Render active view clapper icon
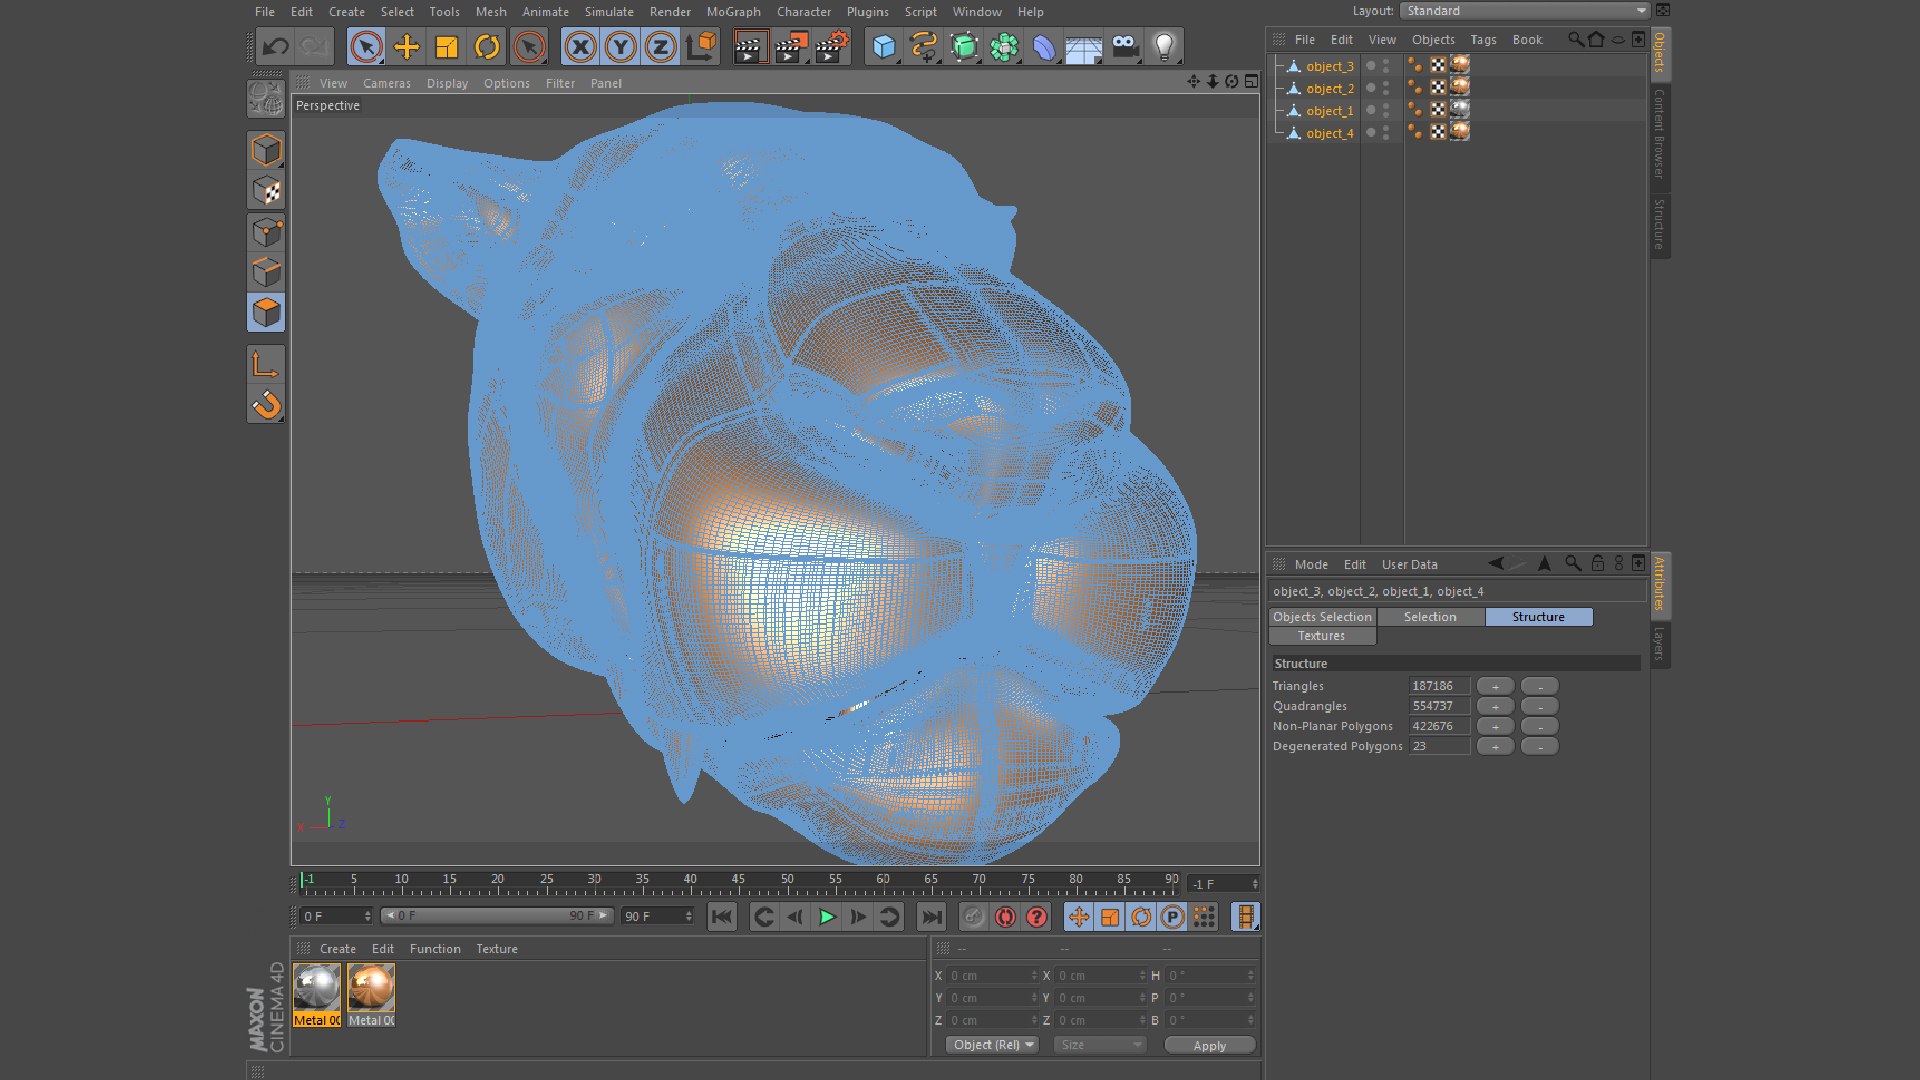 [x=749, y=47]
